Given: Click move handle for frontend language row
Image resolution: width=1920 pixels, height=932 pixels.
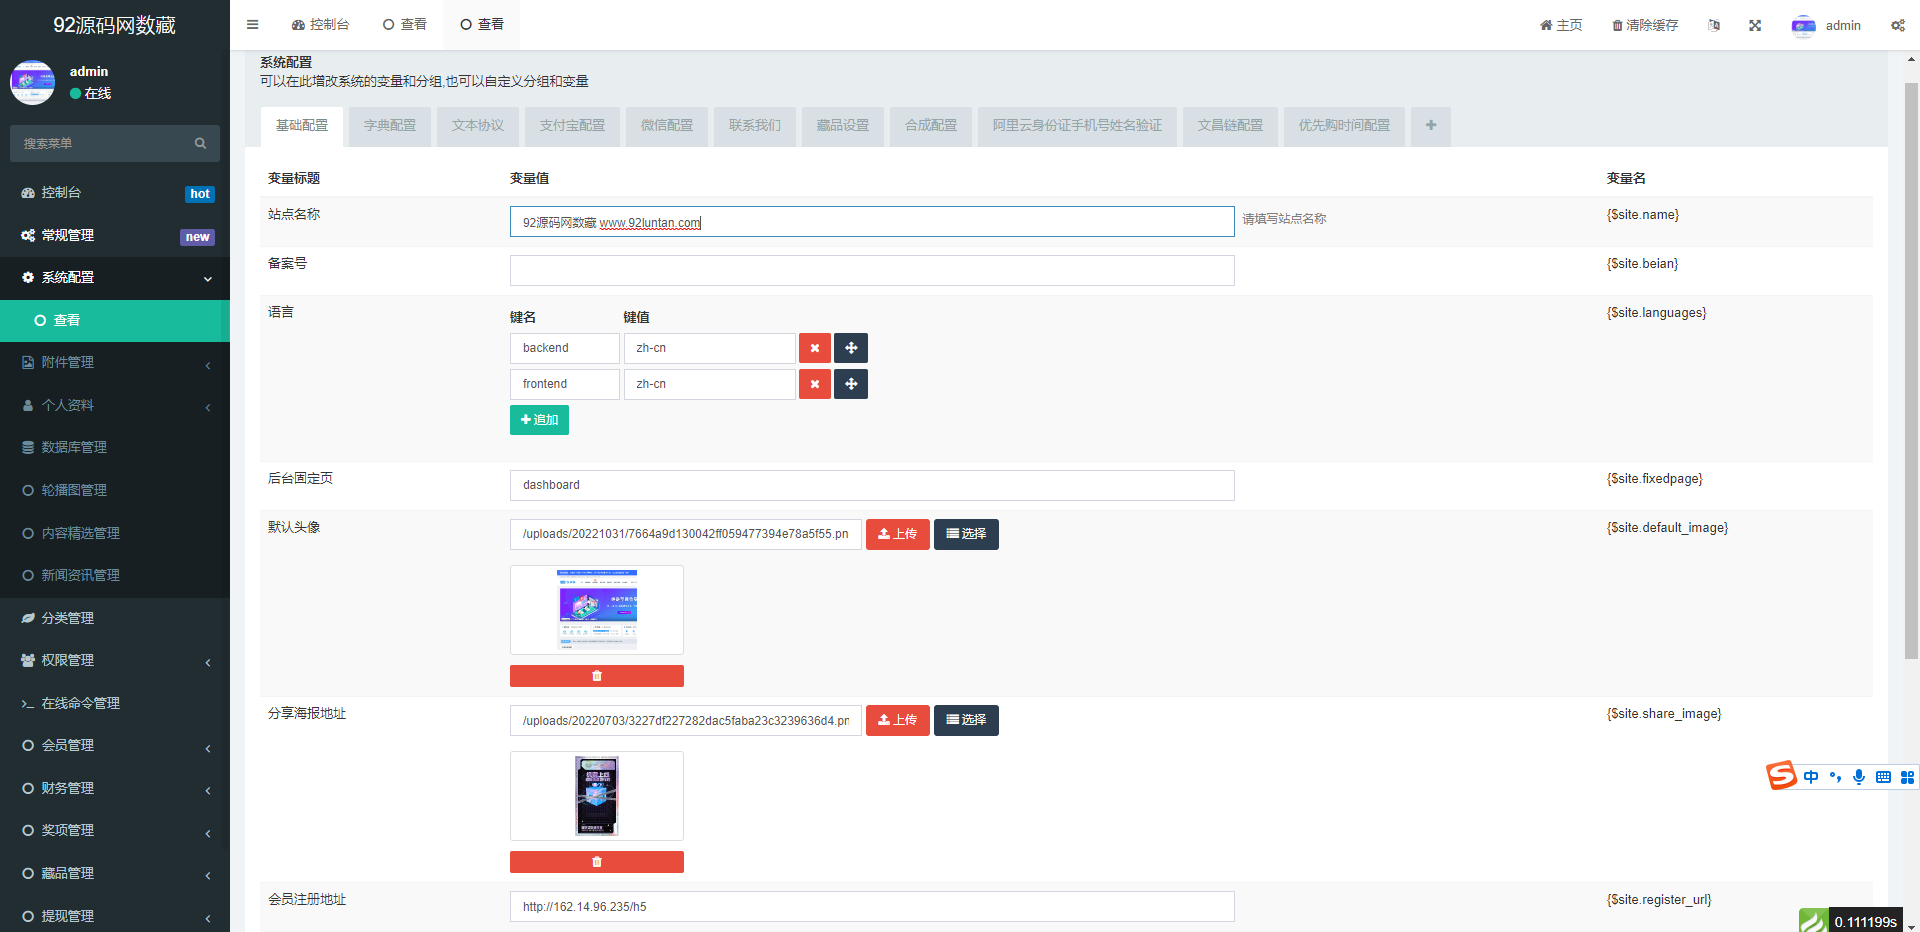Looking at the screenshot, I should (x=851, y=384).
